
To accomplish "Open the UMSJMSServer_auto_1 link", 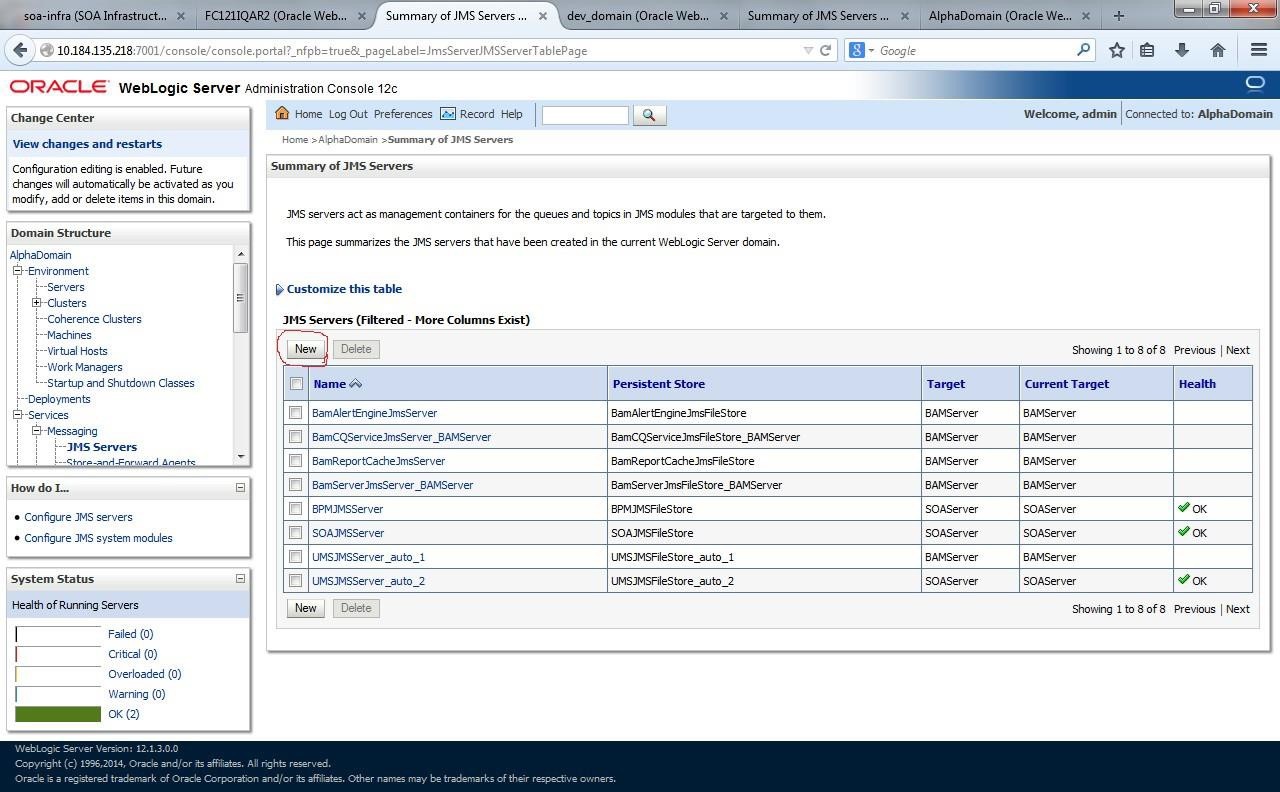I will [368, 557].
